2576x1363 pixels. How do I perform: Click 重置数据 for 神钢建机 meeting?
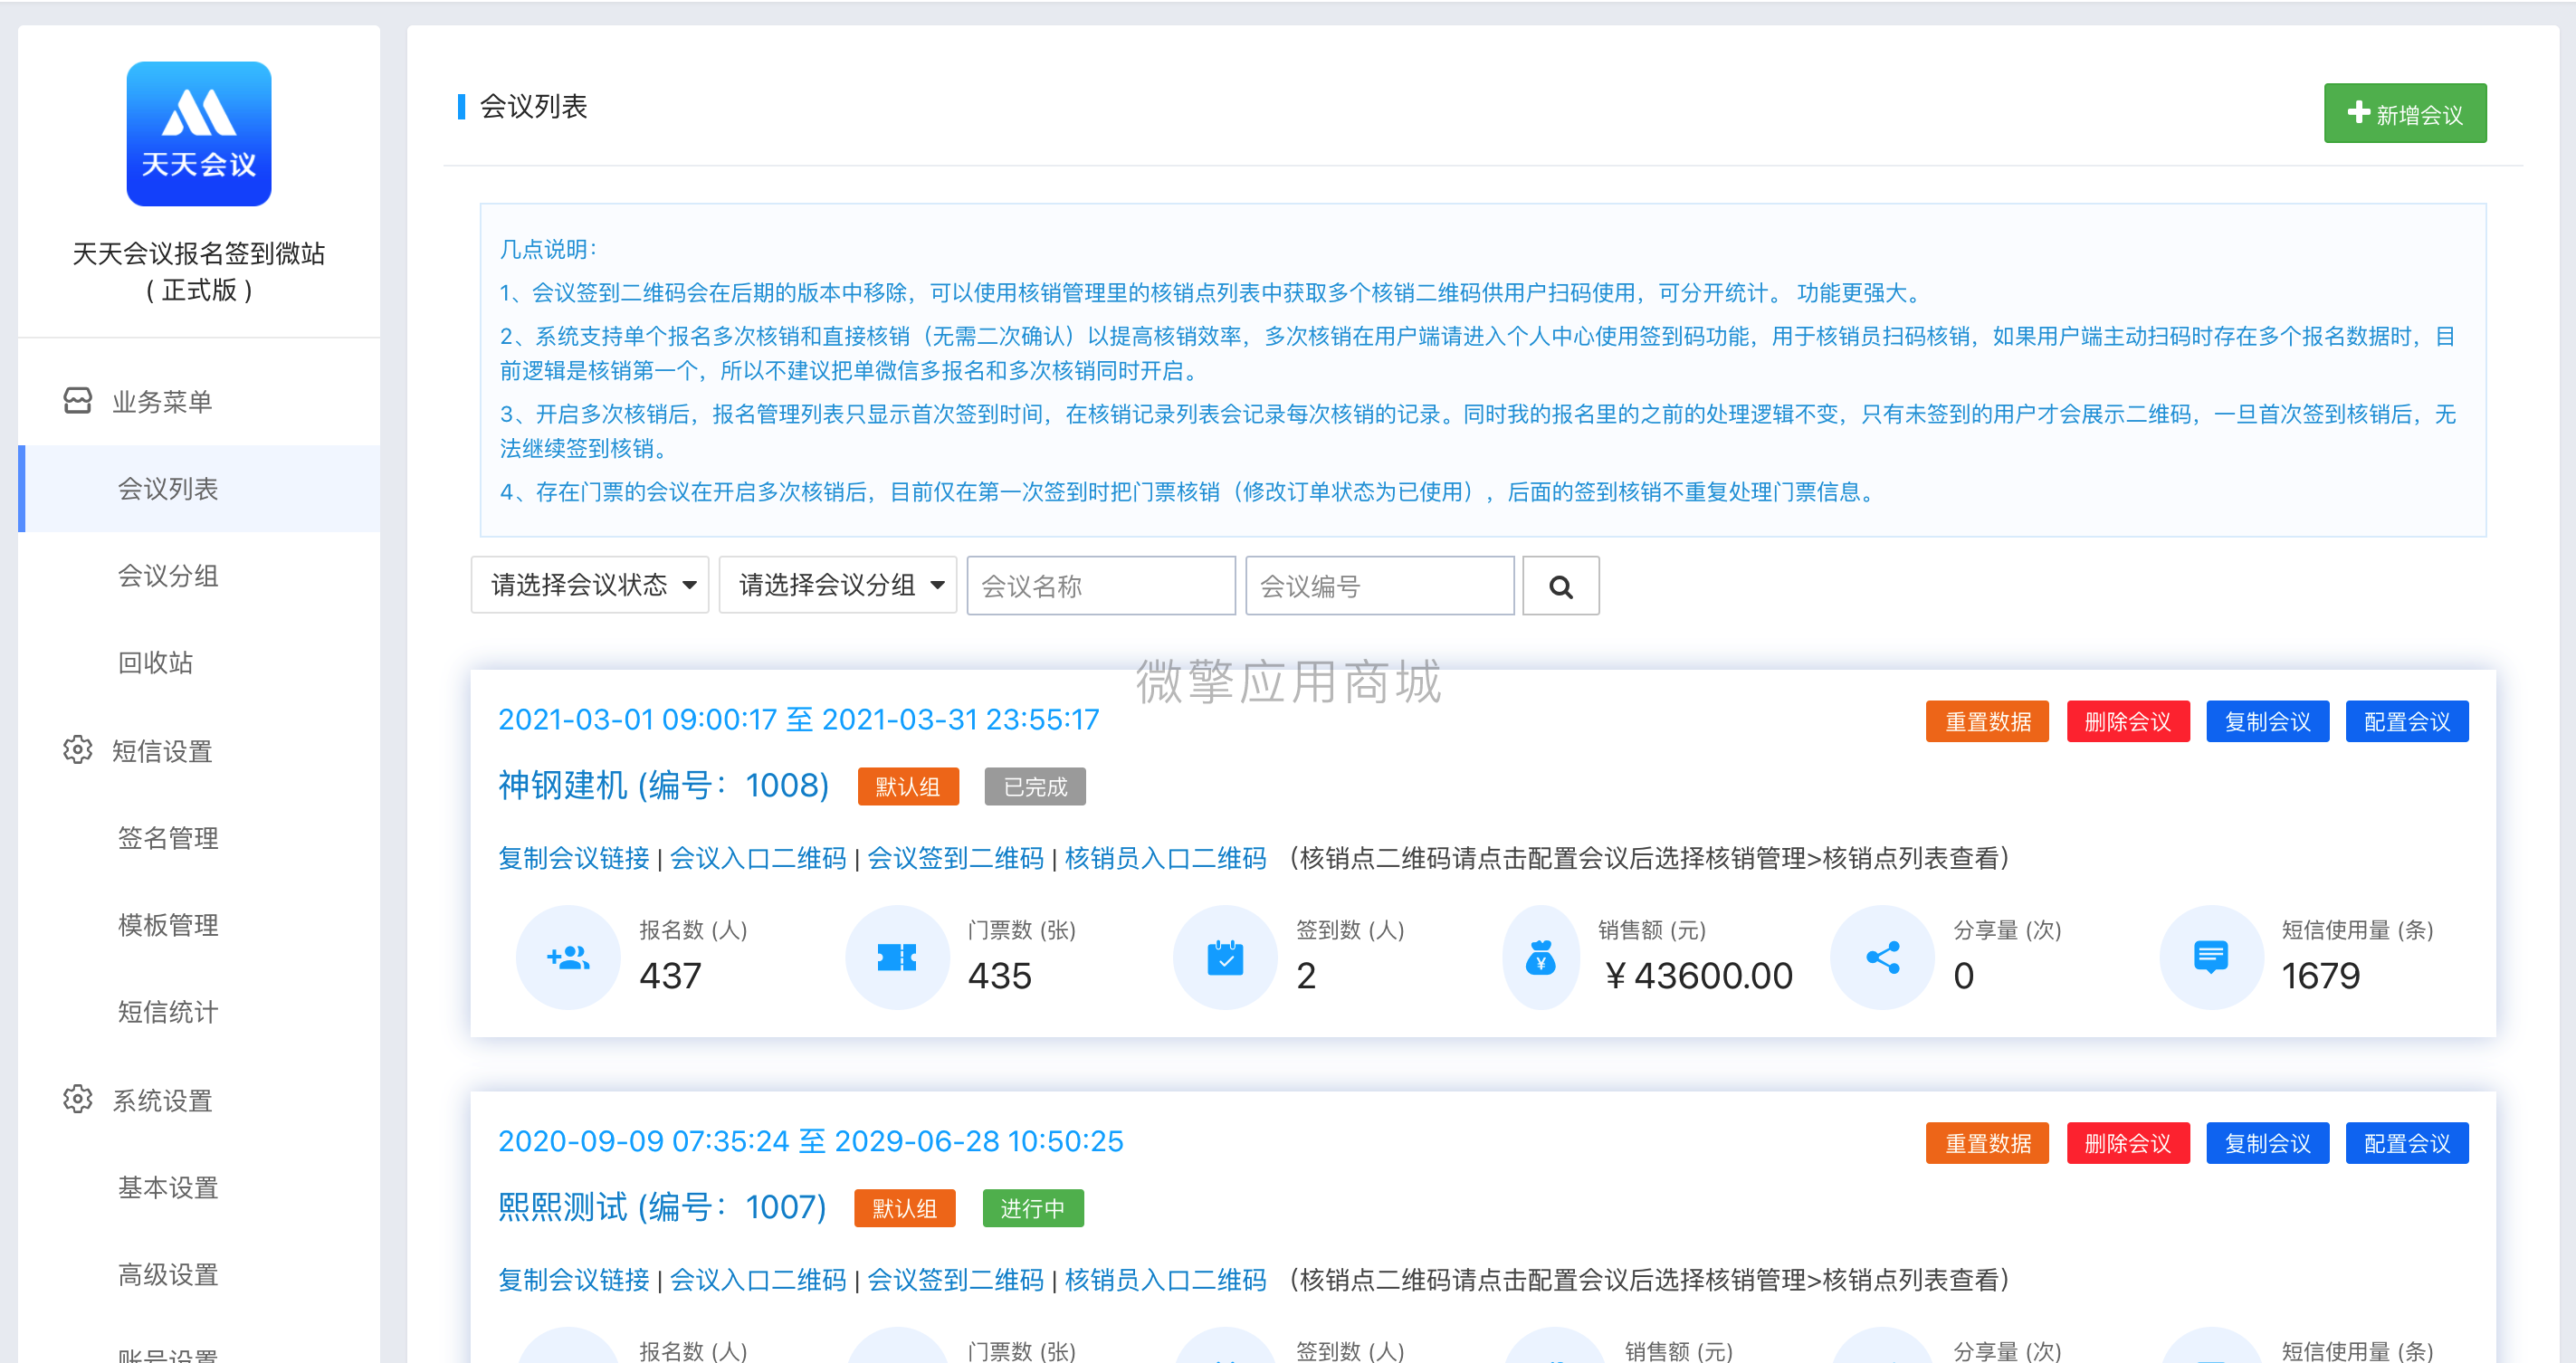tap(1987, 722)
